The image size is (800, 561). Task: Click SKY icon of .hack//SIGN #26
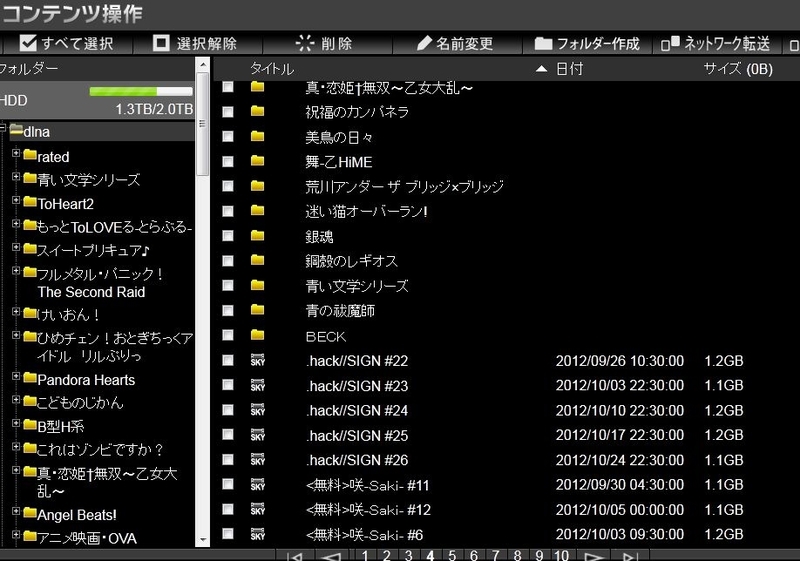[x=258, y=460]
